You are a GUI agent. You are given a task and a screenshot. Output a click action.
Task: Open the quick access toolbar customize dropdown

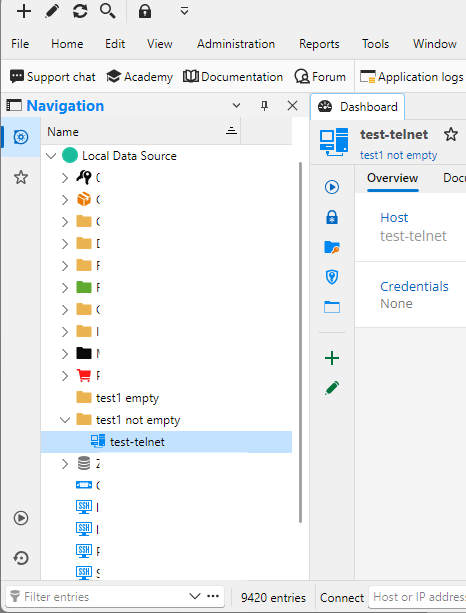185,11
